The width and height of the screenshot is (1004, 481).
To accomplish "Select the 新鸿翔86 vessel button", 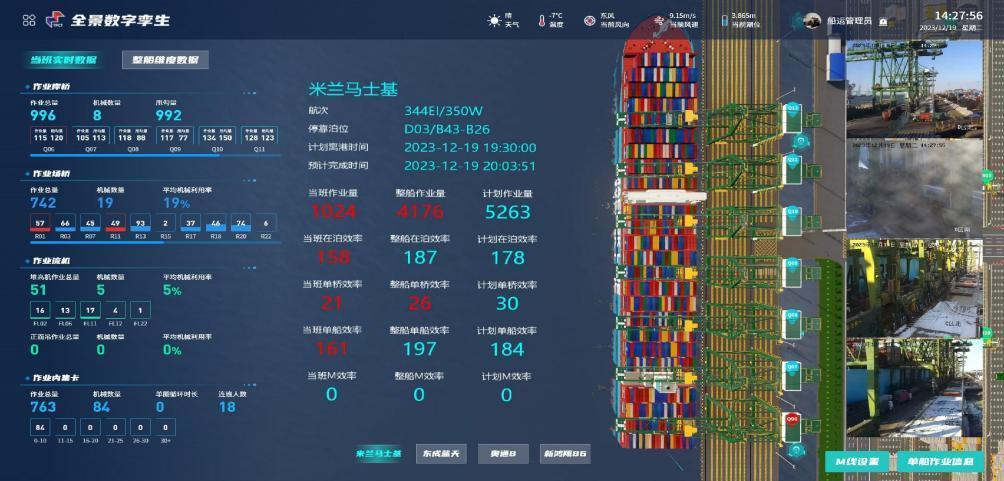I will coord(565,455).
